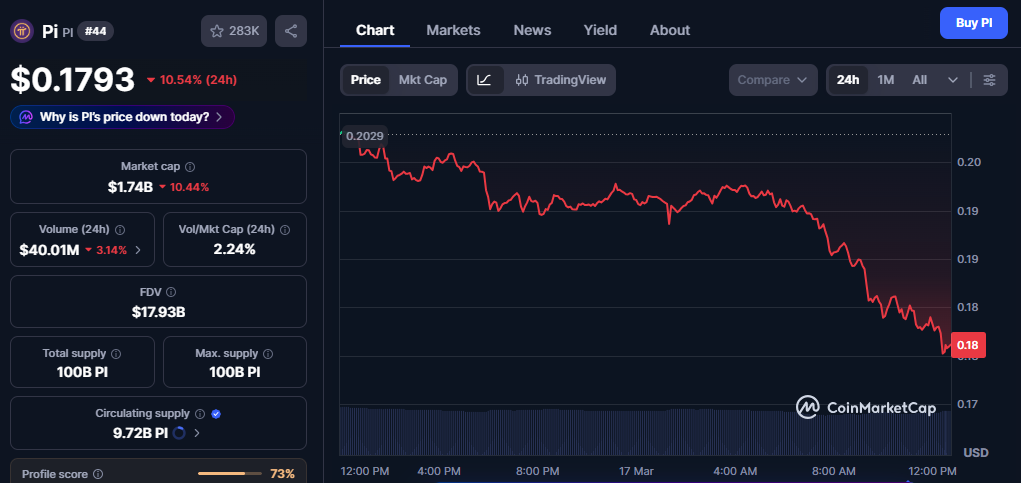1021x483 pixels.
Task: Click the Market cap info icon
Action: (x=190, y=167)
